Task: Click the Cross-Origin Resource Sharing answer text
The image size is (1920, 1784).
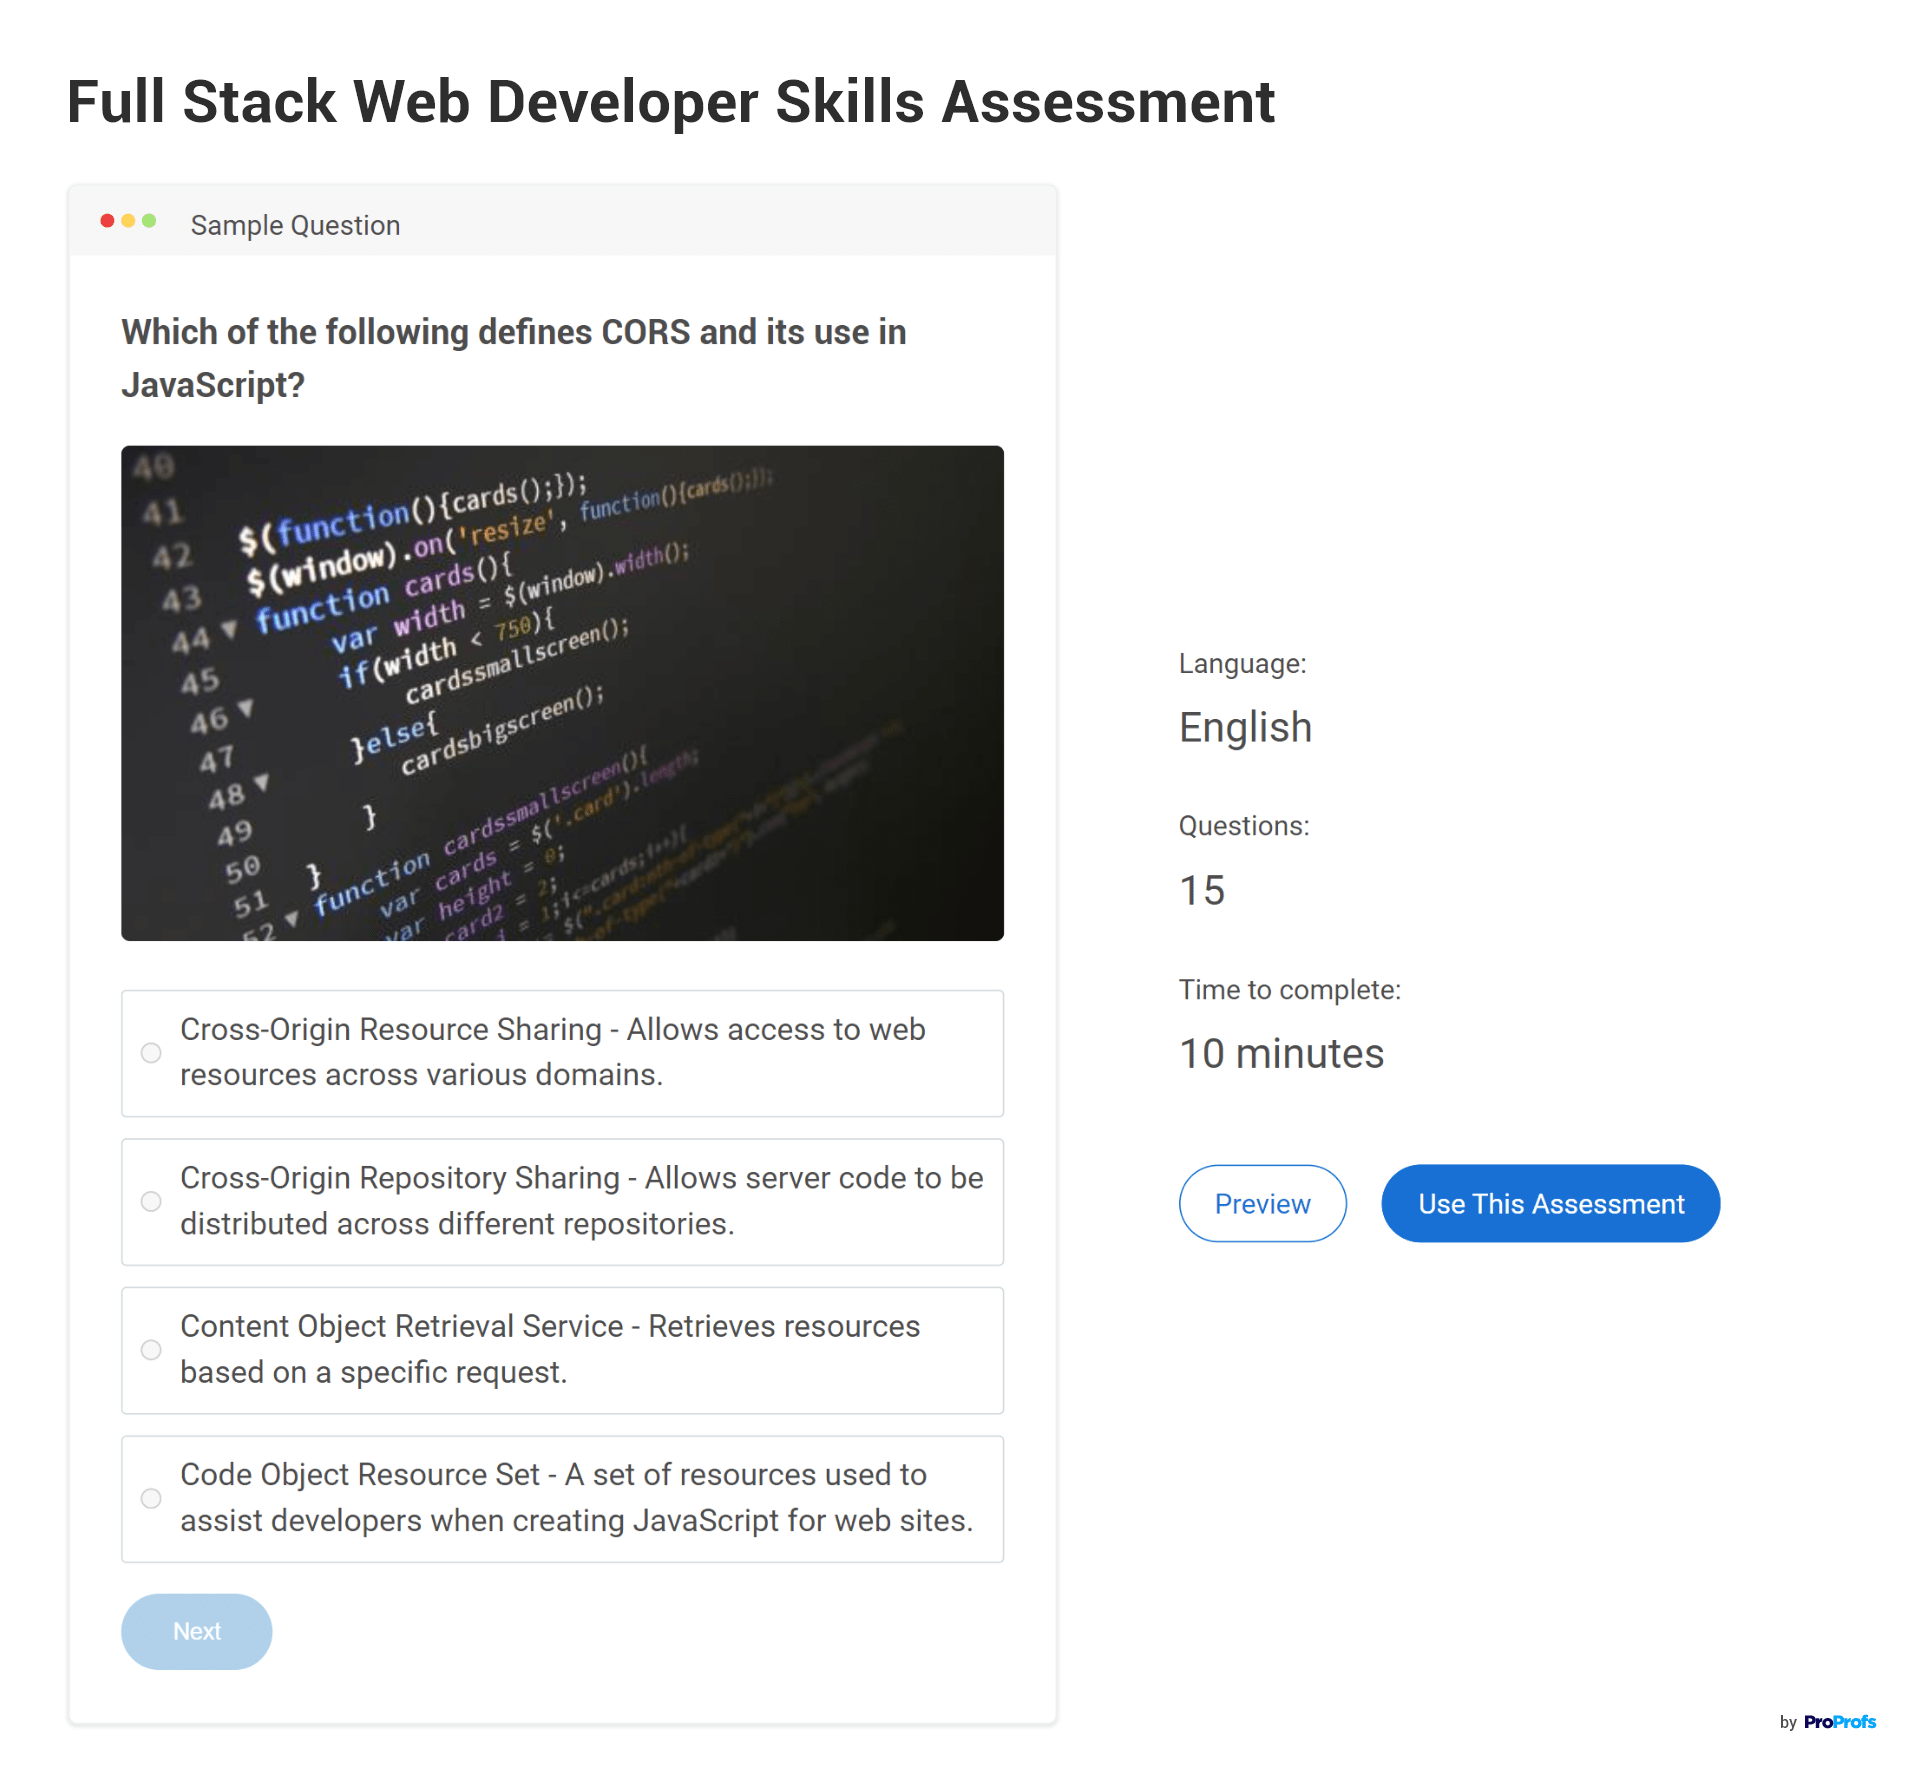Action: (552, 1052)
